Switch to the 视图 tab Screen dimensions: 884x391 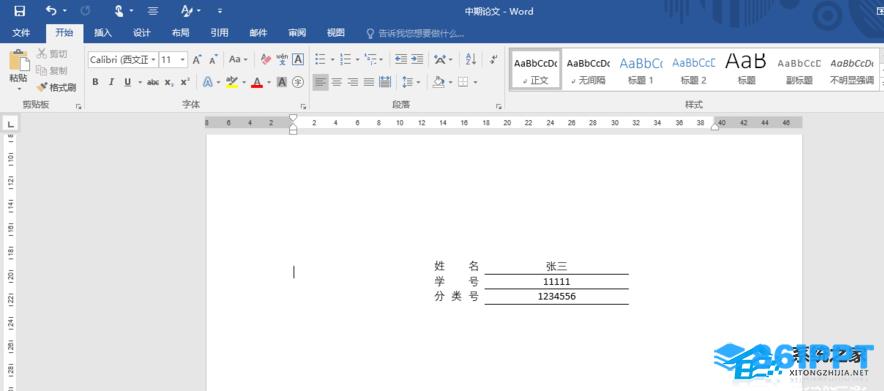[336, 33]
